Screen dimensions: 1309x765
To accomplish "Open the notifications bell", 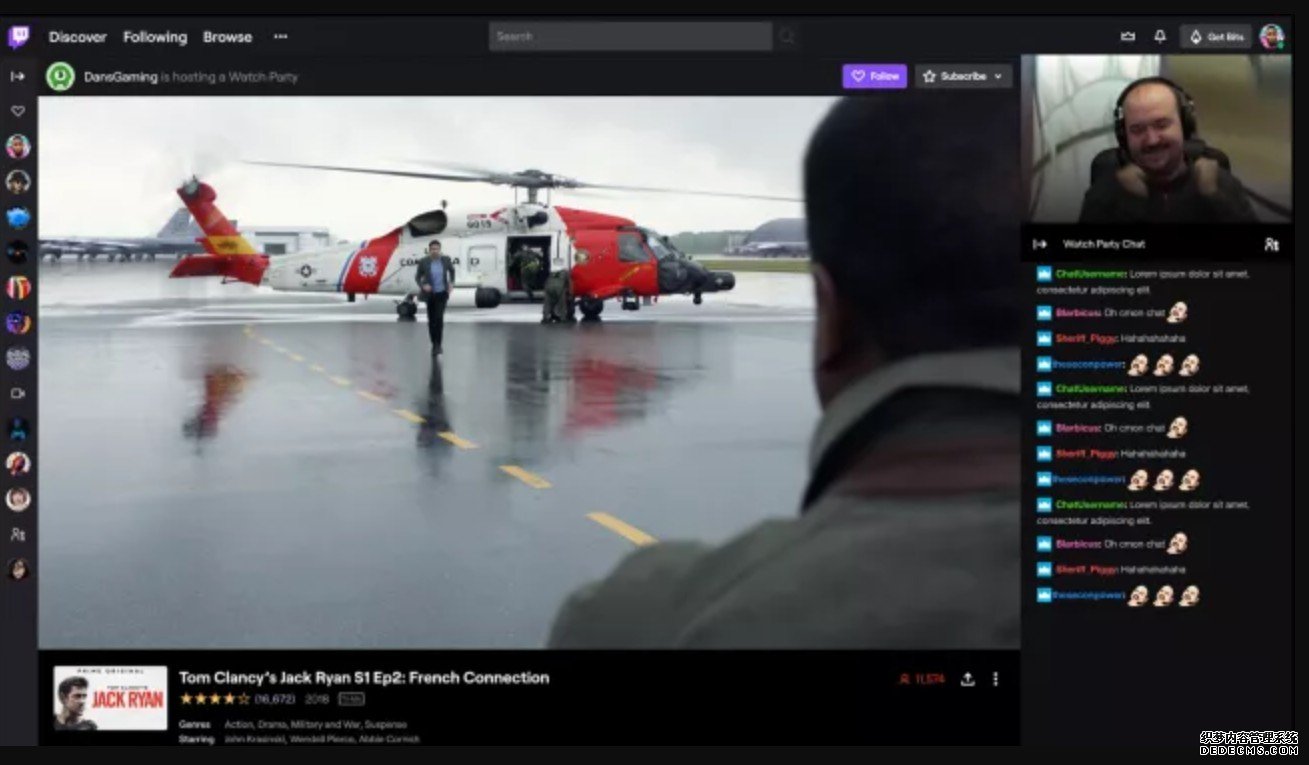I will [1160, 37].
